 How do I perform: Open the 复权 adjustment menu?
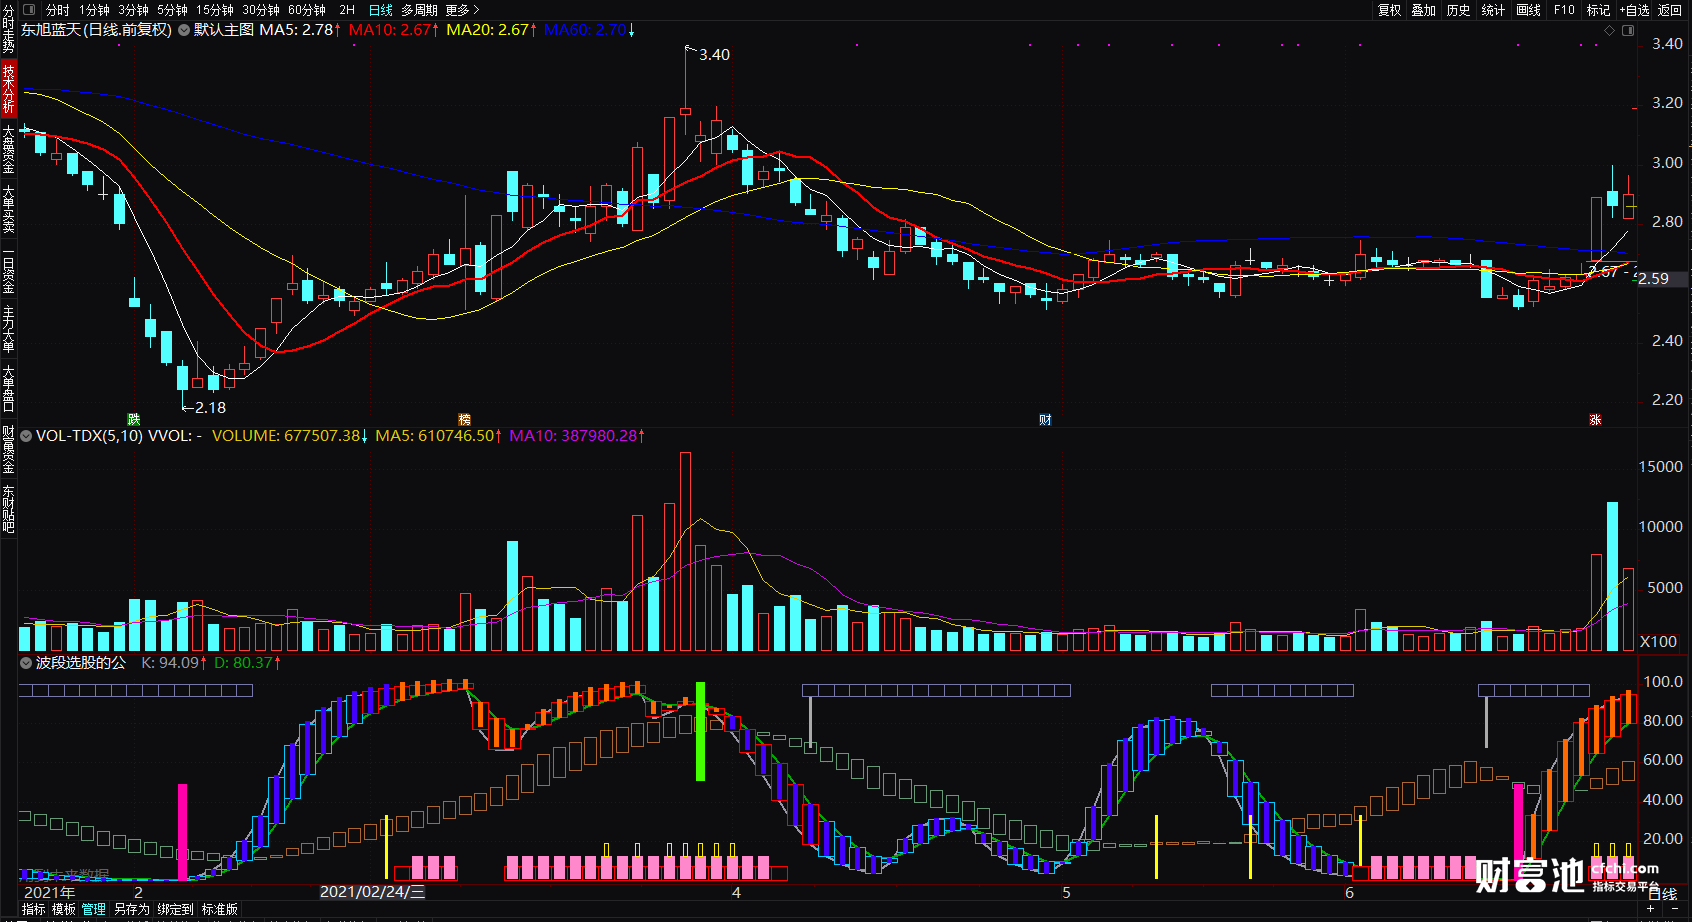1390,10
